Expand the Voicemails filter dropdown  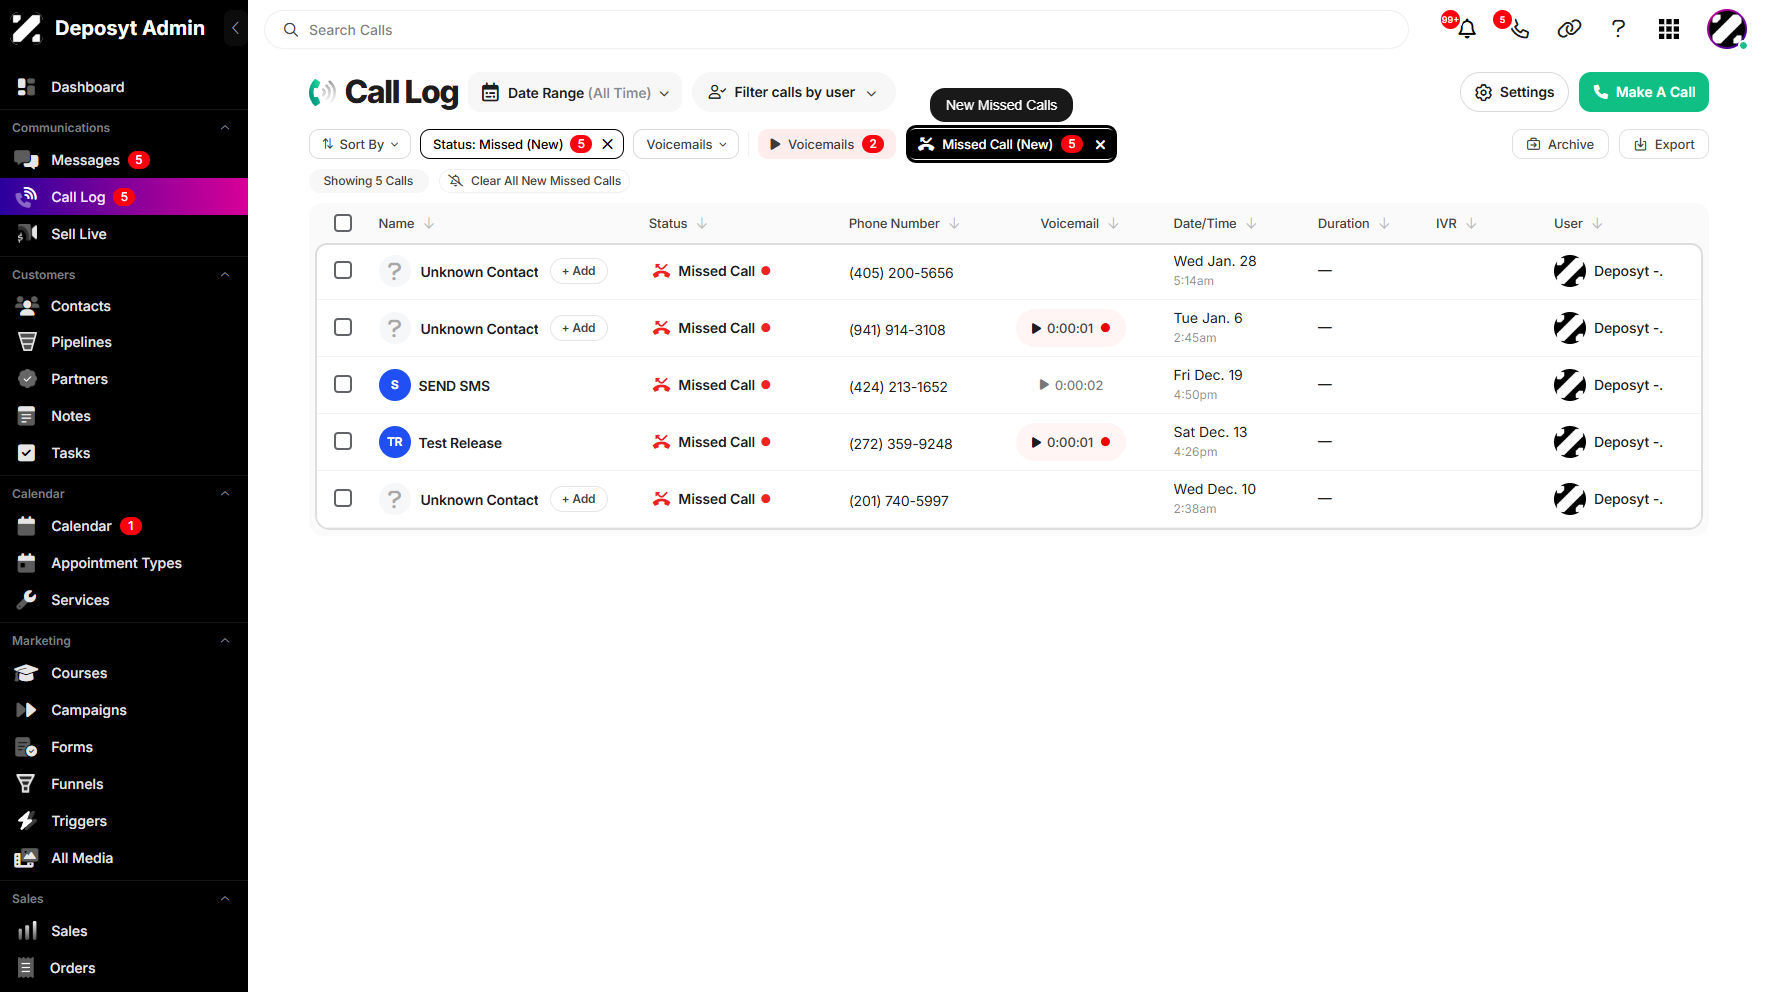pos(686,144)
